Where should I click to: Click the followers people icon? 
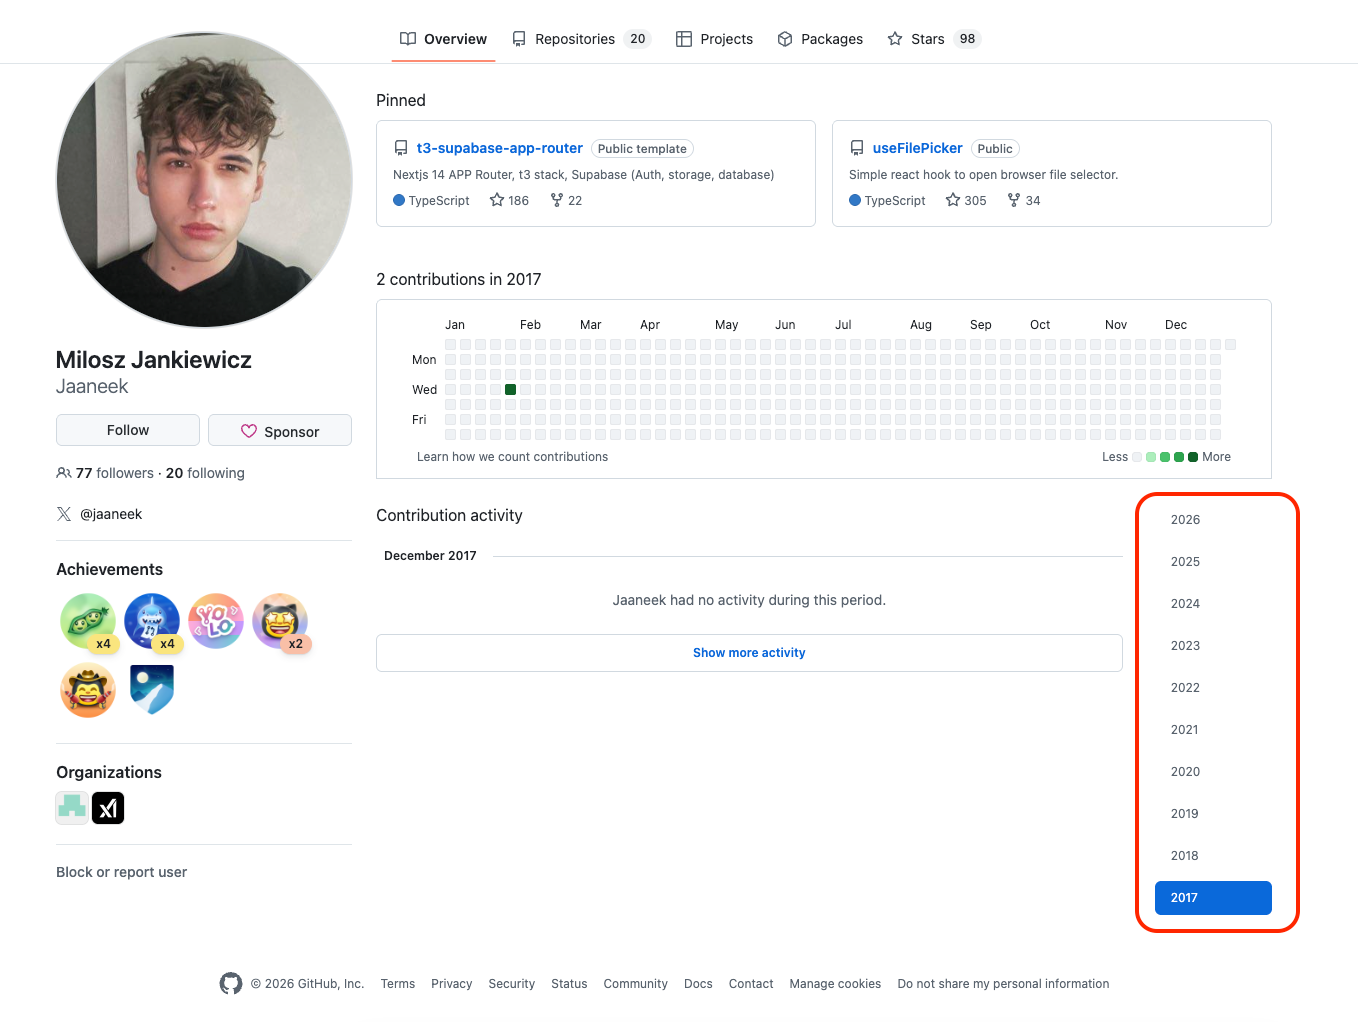pyautogui.click(x=64, y=473)
